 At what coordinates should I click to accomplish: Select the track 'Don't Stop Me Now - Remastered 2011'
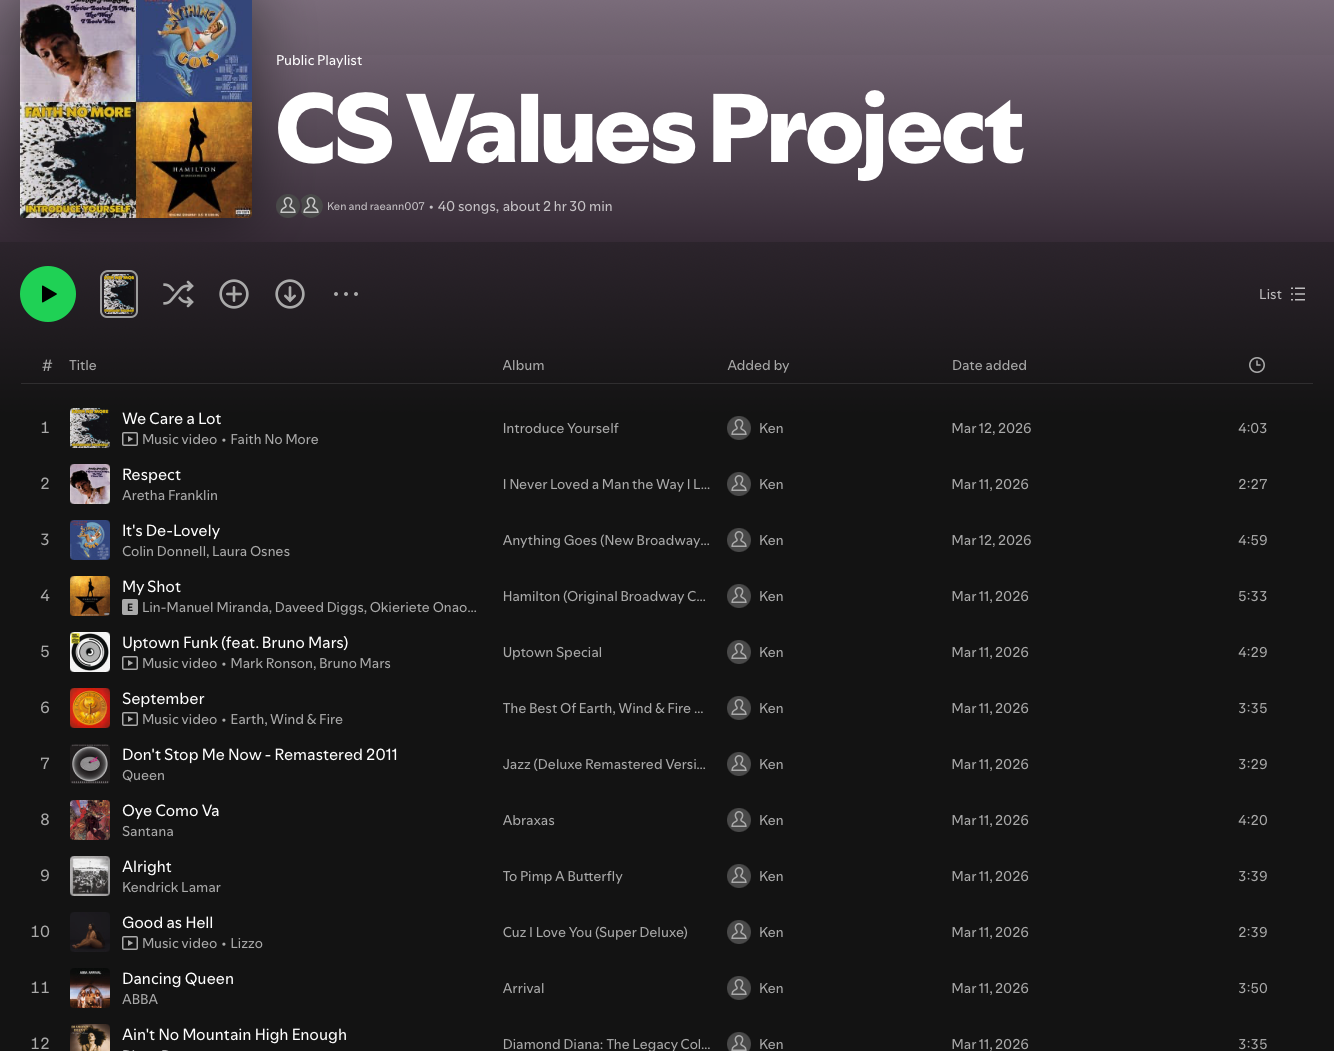tap(260, 754)
